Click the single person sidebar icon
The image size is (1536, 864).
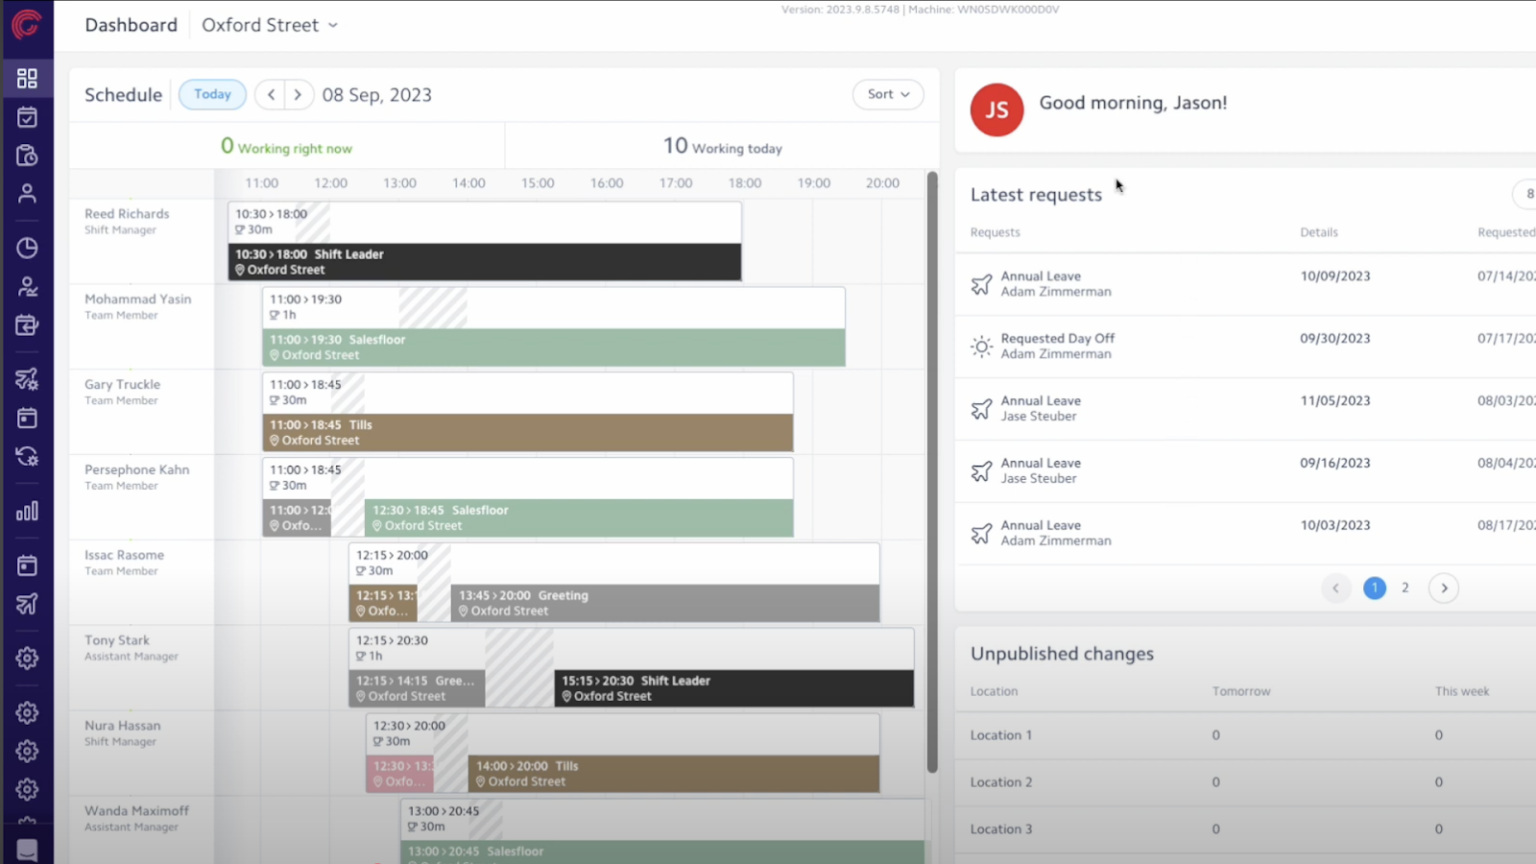pos(27,194)
